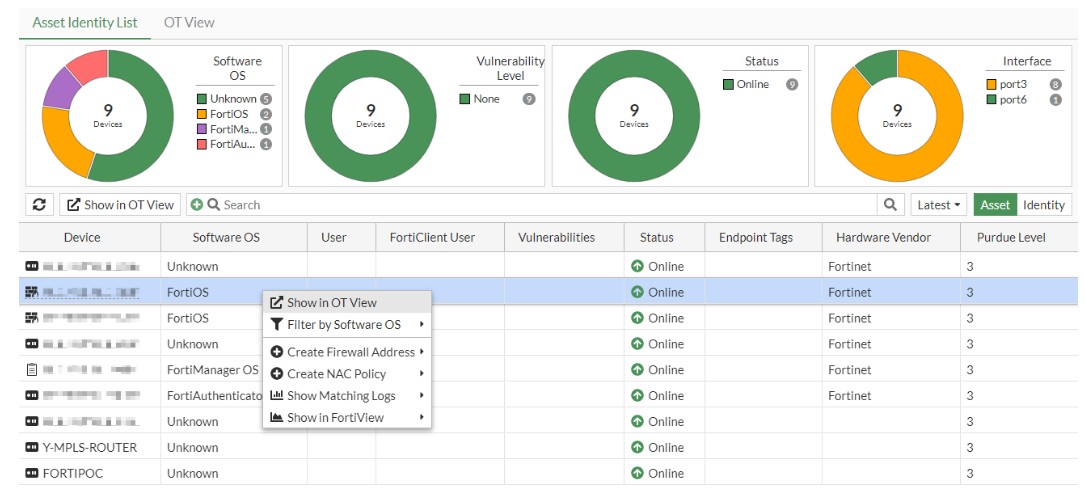
Task: Open the OT View tab
Action: (x=189, y=22)
